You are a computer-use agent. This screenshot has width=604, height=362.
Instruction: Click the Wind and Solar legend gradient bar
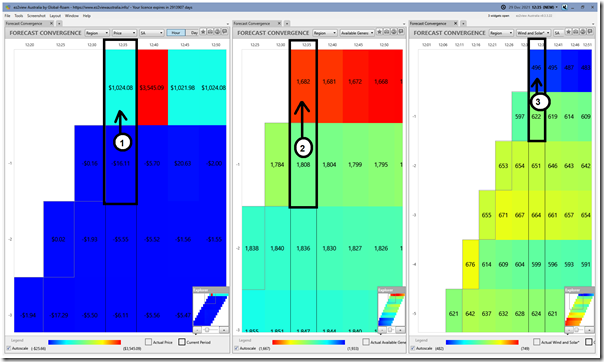[x=482, y=342]
